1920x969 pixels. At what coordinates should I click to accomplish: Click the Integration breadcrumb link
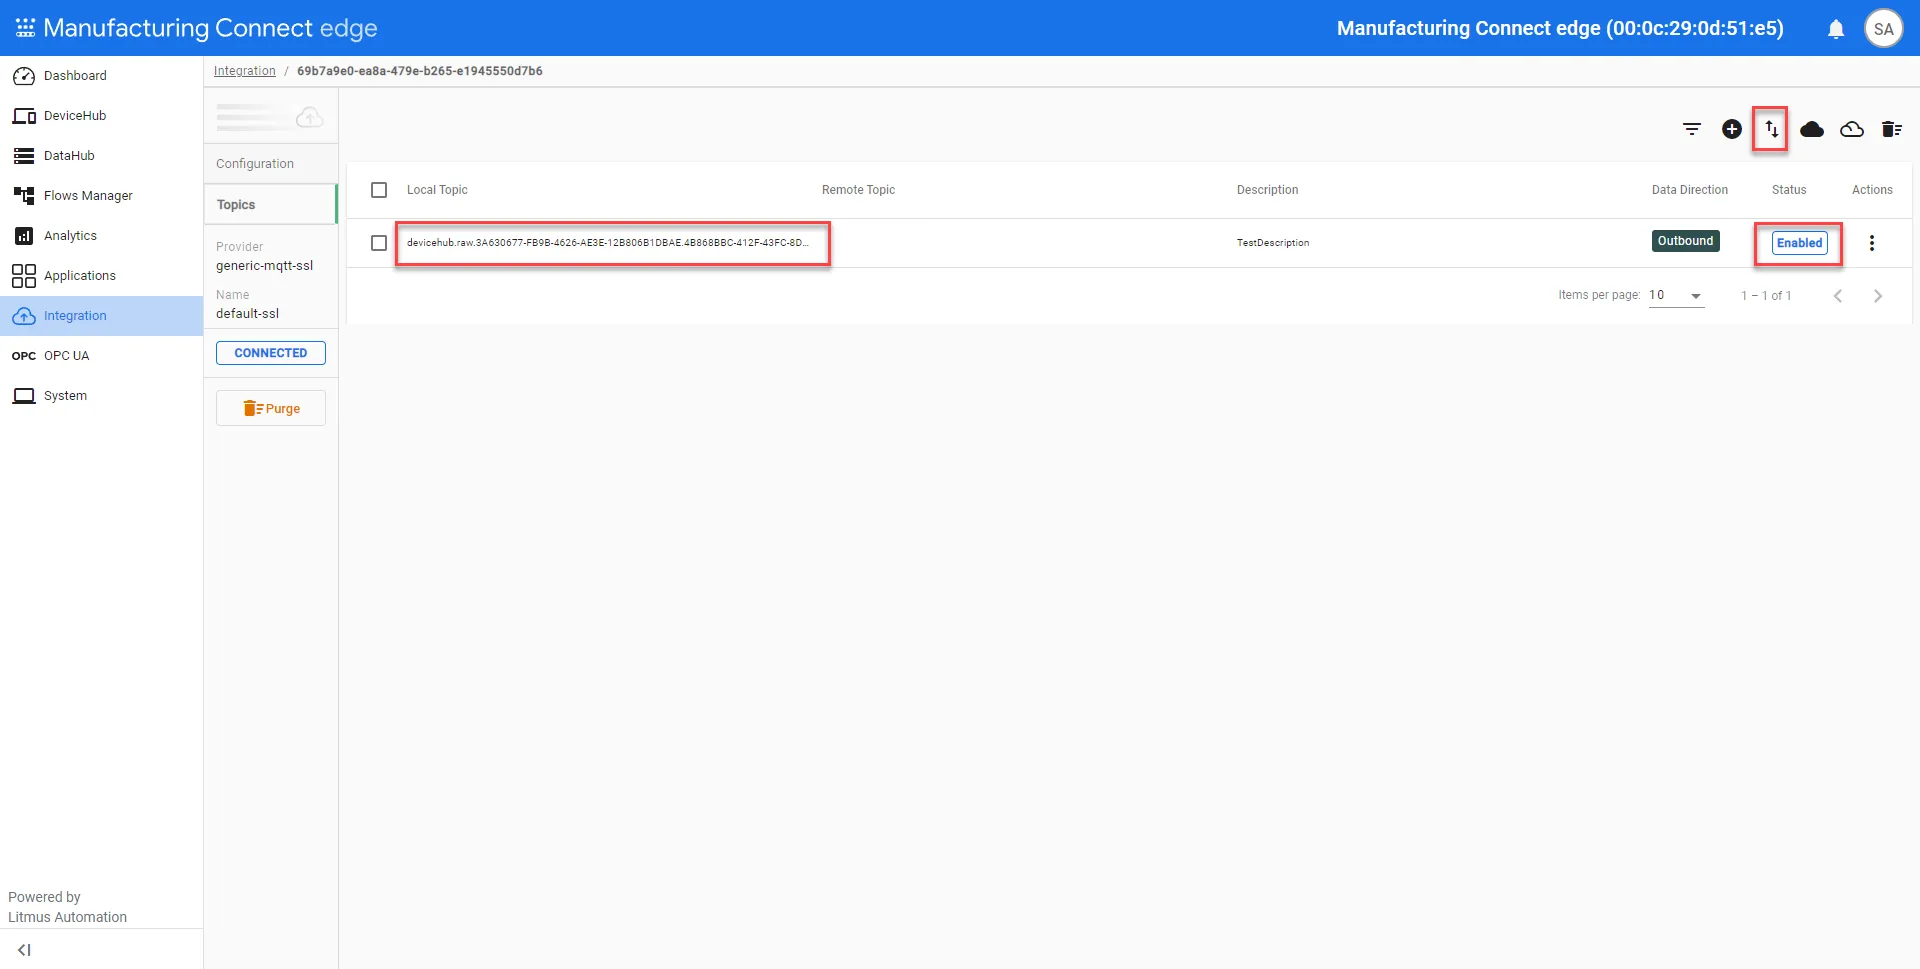(244, 71)
